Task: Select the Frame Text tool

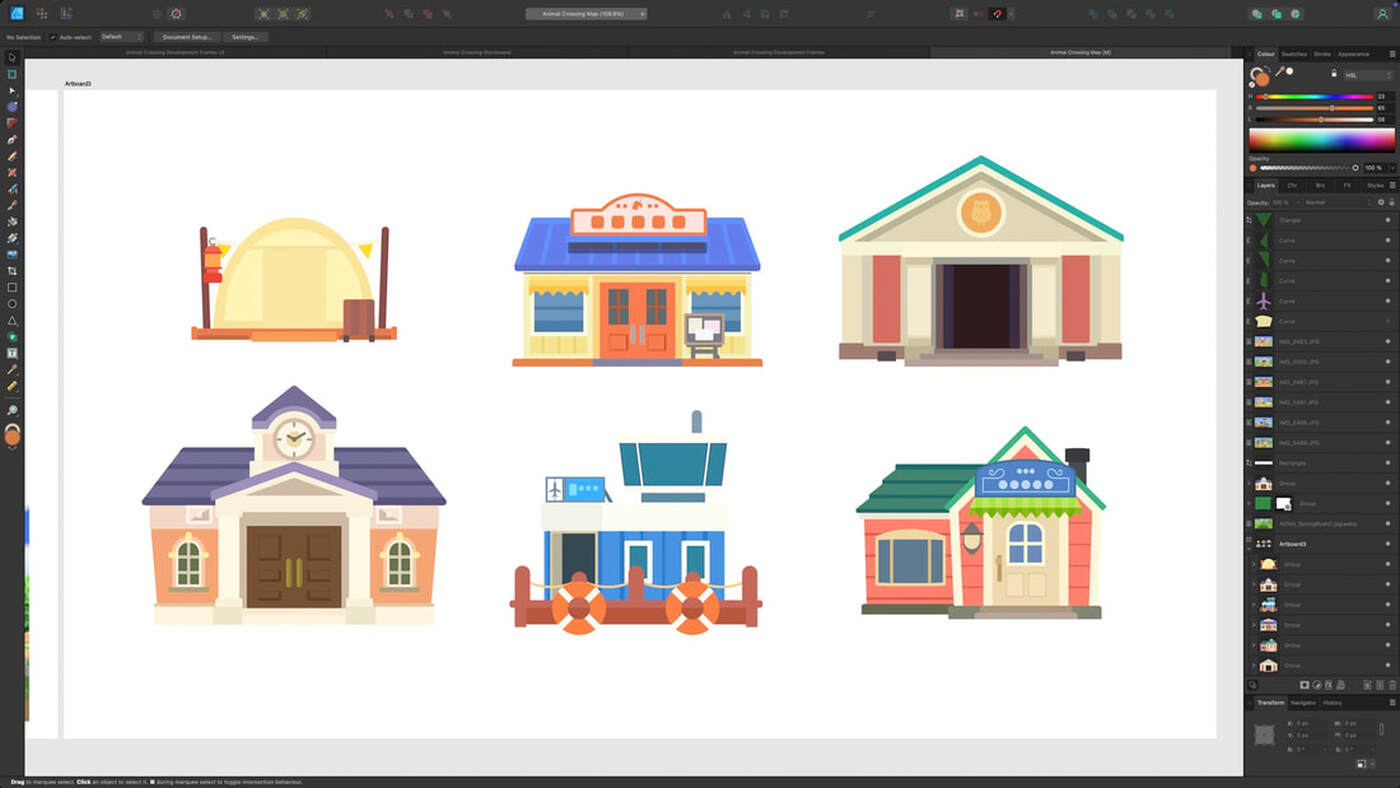Action: point(12,353)
